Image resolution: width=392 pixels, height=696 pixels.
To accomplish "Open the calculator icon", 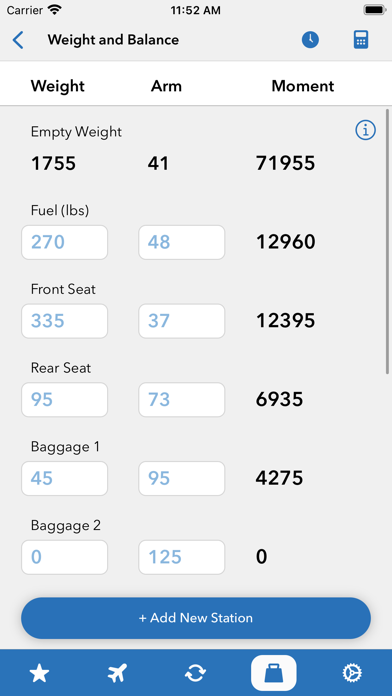I will coord(361,40).
